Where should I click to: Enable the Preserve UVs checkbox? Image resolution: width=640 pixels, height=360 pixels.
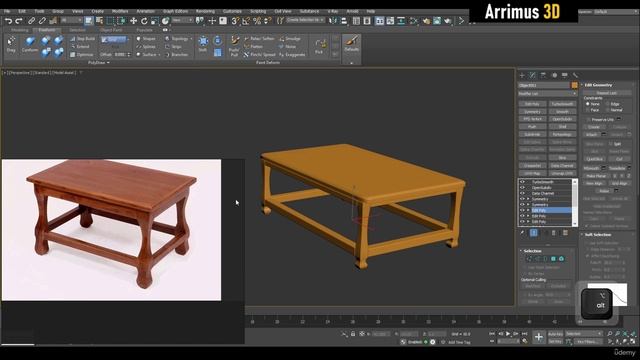pos(589,120)
